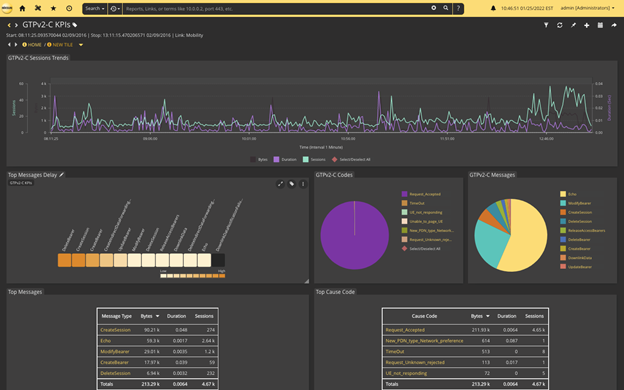
Task: Open the admin user menu dropdown
Action: (587, 8)
